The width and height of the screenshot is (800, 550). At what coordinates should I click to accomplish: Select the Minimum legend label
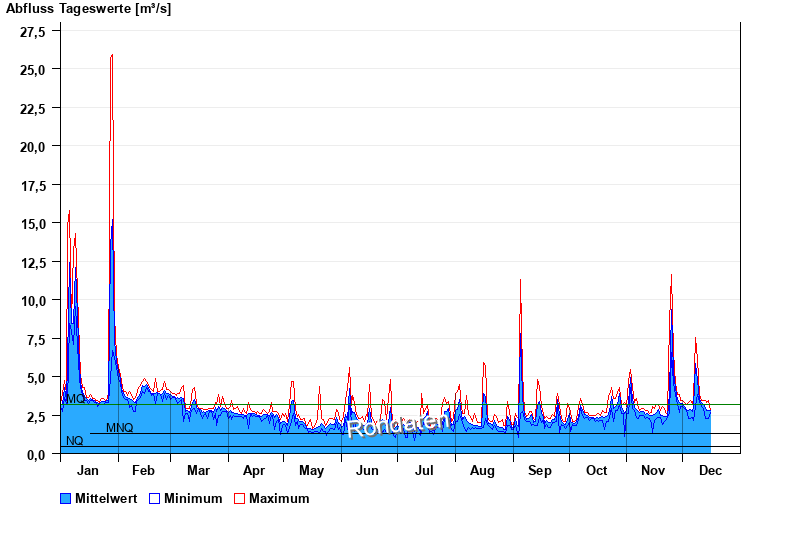tap(193, 498)
